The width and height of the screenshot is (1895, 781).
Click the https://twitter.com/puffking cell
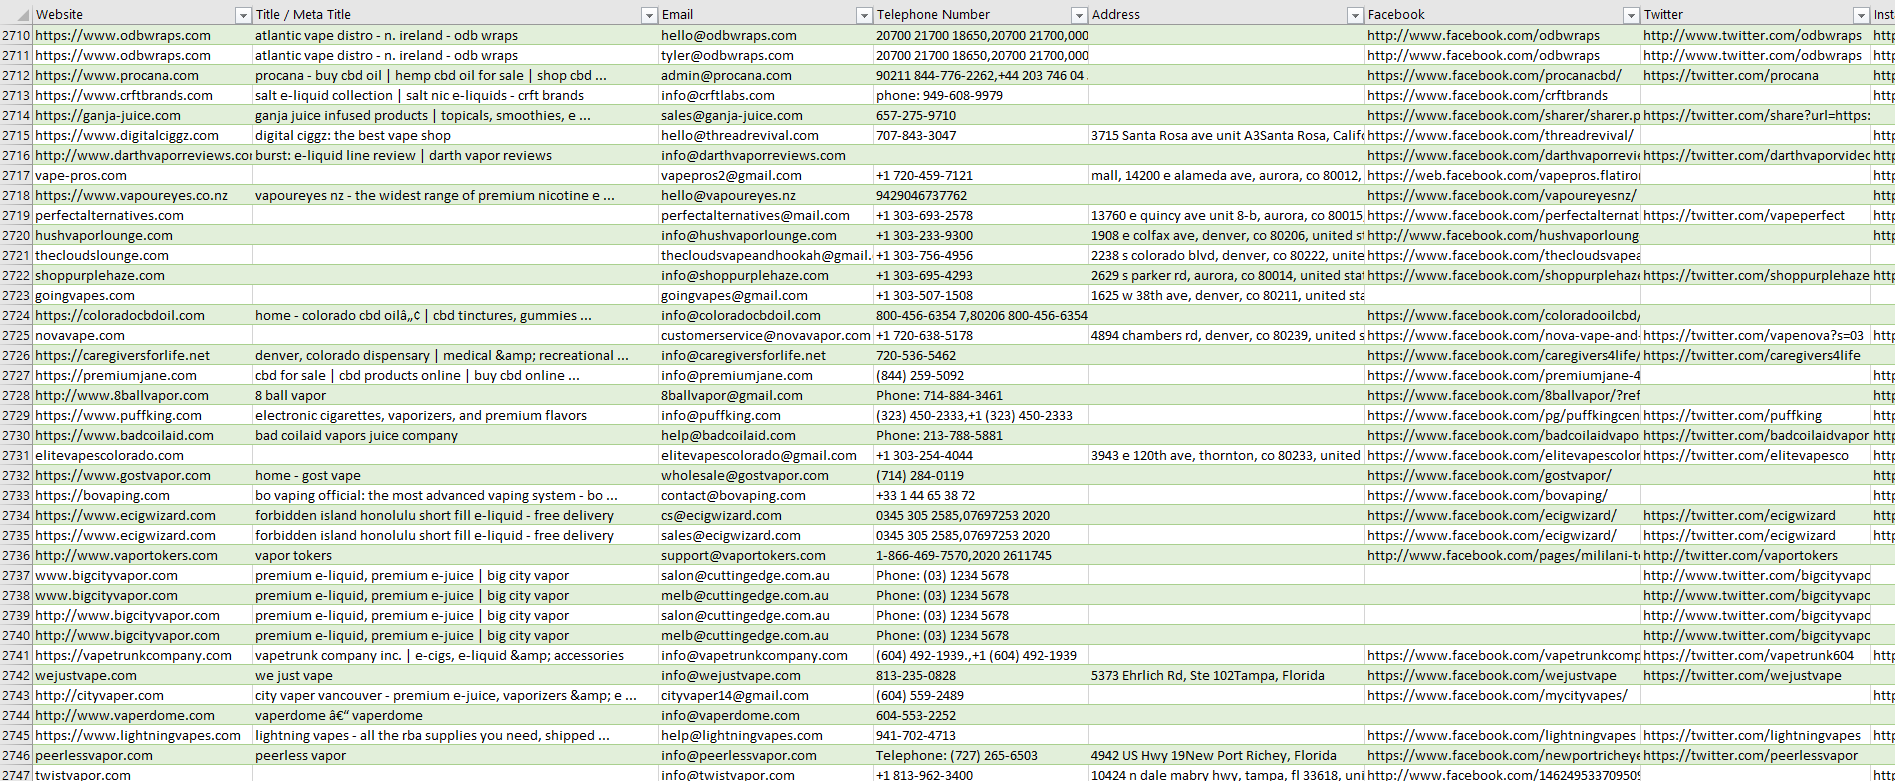pyautogui.click(x=1755, y=415)
